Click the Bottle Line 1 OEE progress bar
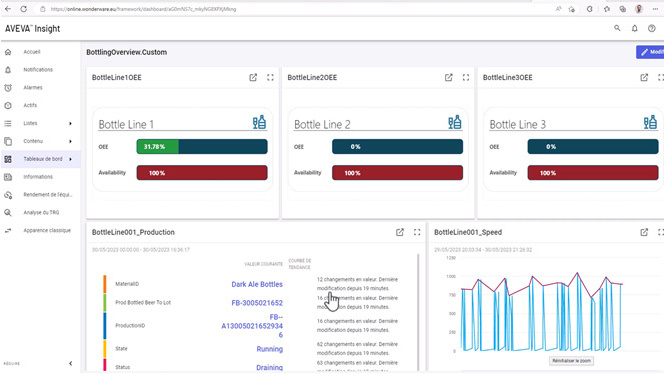Image resolution: width=664 pixels, height=374 pixels. (202, 147)
